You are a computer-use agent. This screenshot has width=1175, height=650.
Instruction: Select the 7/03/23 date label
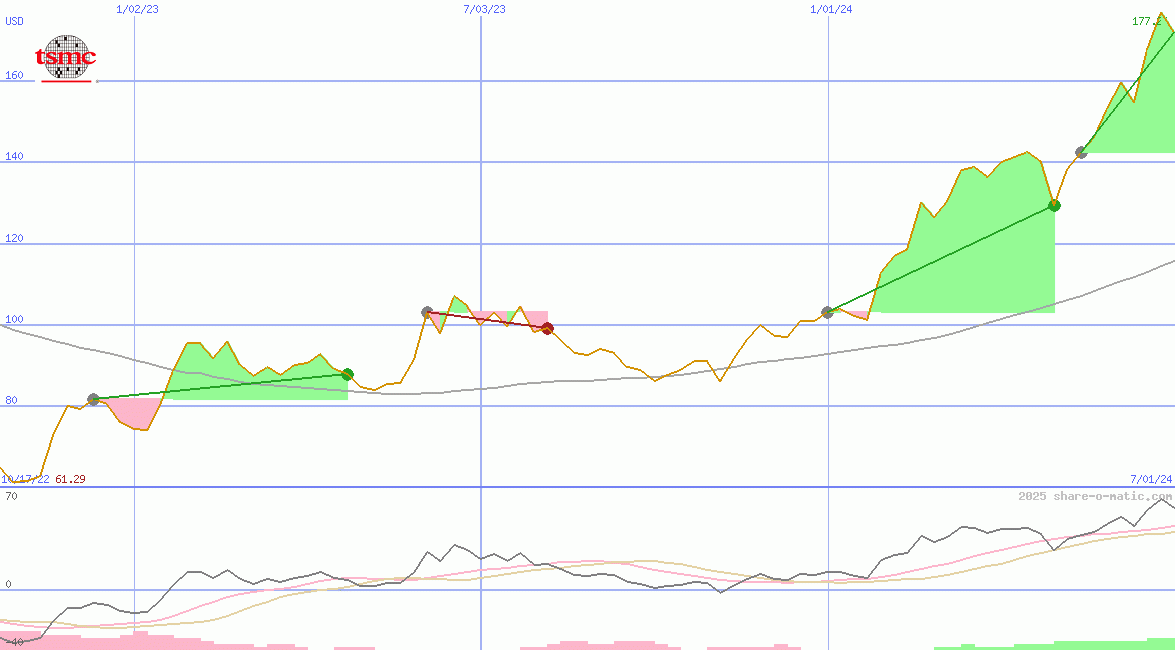click(x=484, y=9)
